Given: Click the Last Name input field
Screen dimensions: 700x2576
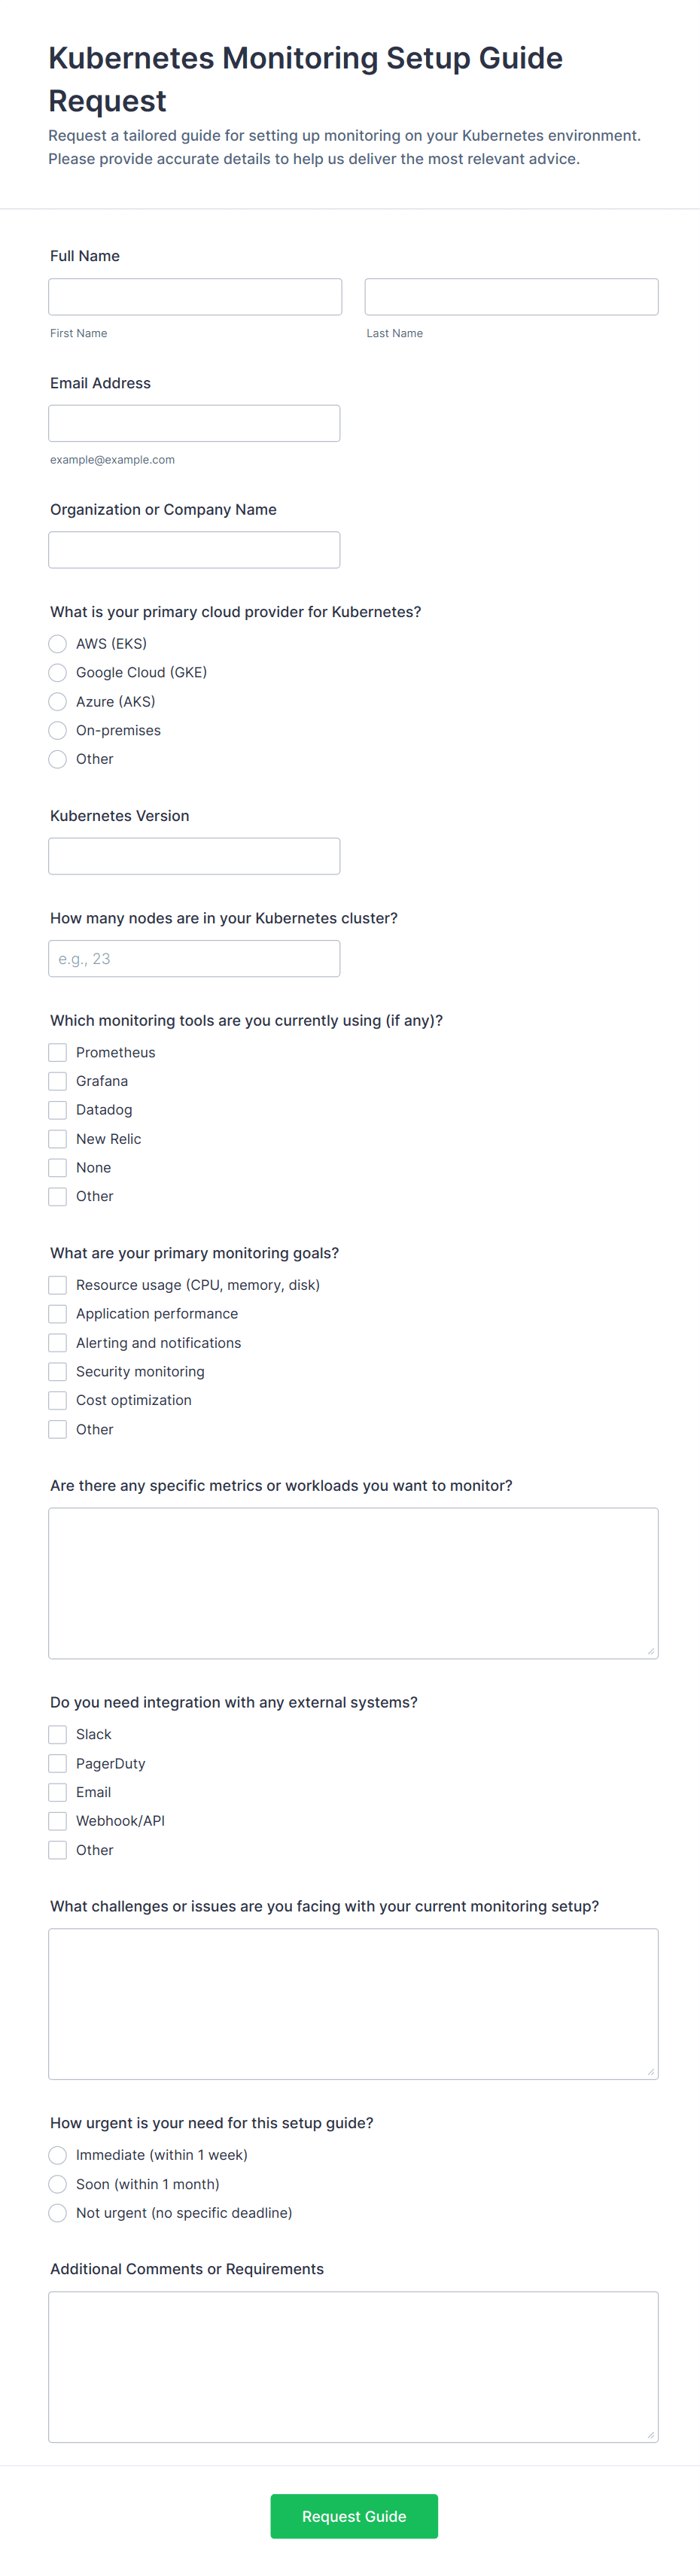Looking at the screenshot, I should [511, 297].
